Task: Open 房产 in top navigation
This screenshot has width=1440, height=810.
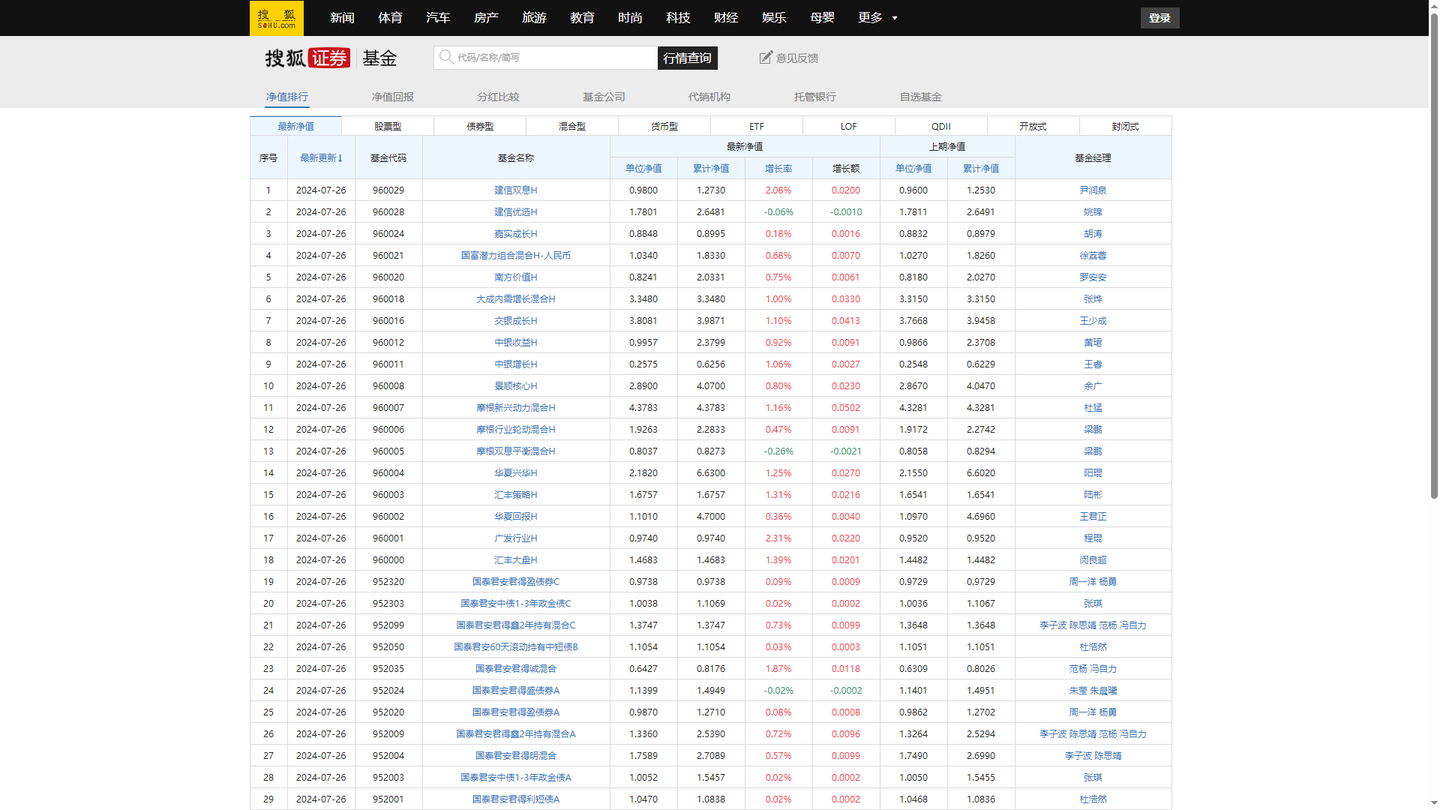Action: pyautogui.click(x=486, y=18)
